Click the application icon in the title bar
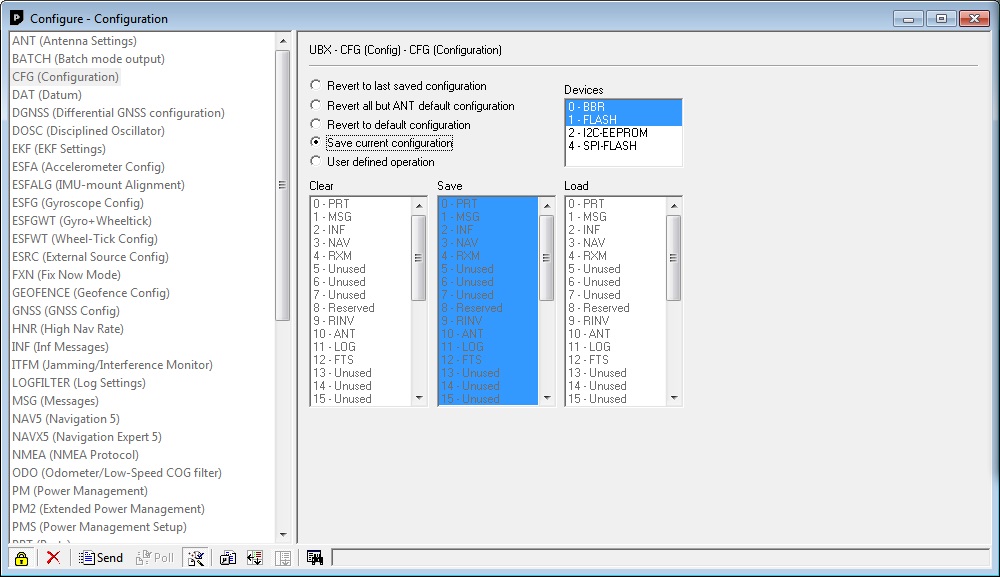Viewport: 1000px width, 577px height. click(17, 18)
